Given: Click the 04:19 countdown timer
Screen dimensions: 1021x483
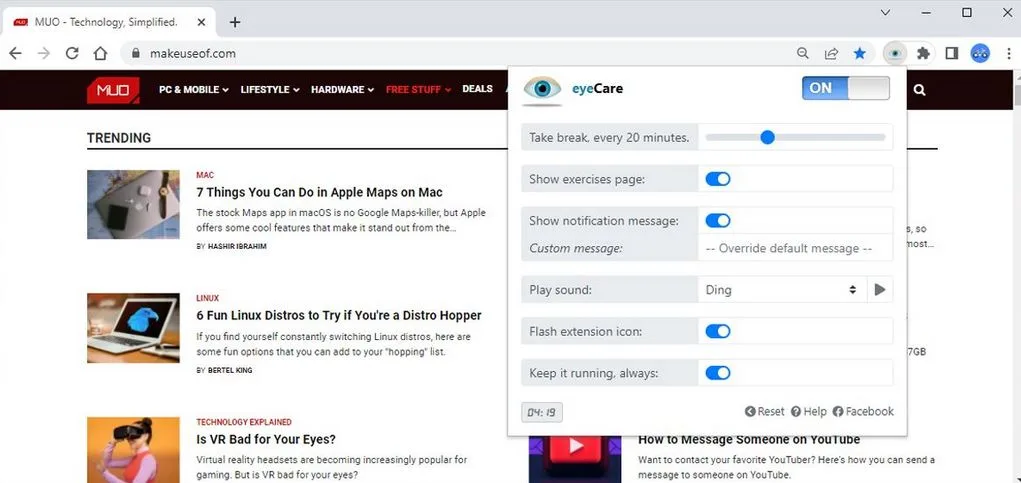Looking at the screenshot, I should pos(542,412).
